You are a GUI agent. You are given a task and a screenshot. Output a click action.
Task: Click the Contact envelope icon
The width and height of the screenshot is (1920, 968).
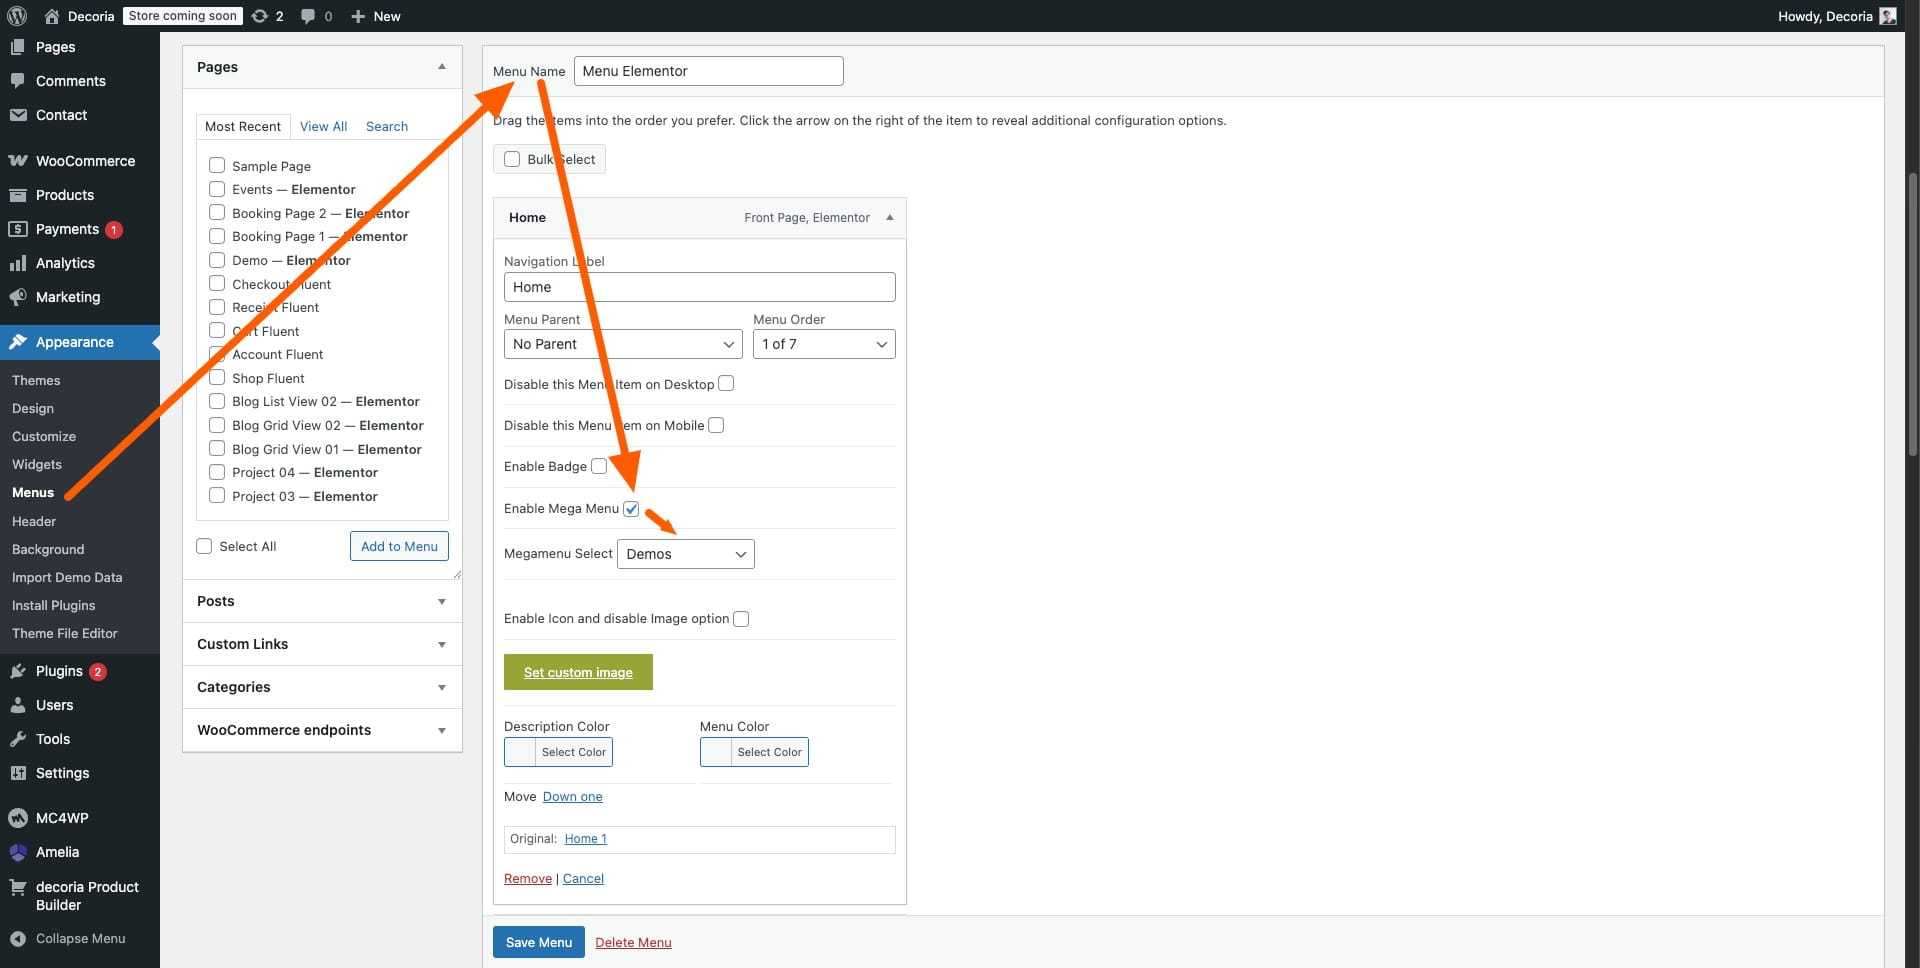(18, 115)
